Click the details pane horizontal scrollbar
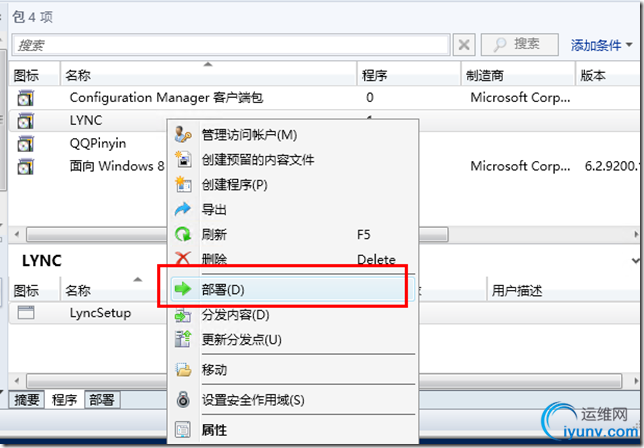The image size is (644, 448). [x=324, y=381]
